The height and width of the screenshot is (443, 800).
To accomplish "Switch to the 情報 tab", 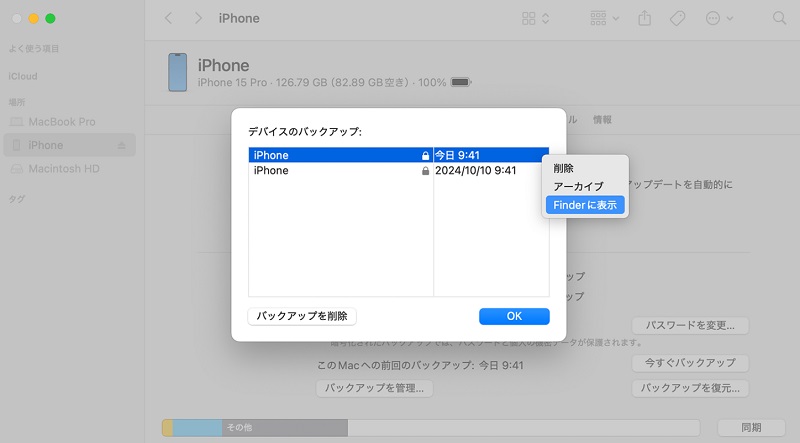I will point(602,120).
